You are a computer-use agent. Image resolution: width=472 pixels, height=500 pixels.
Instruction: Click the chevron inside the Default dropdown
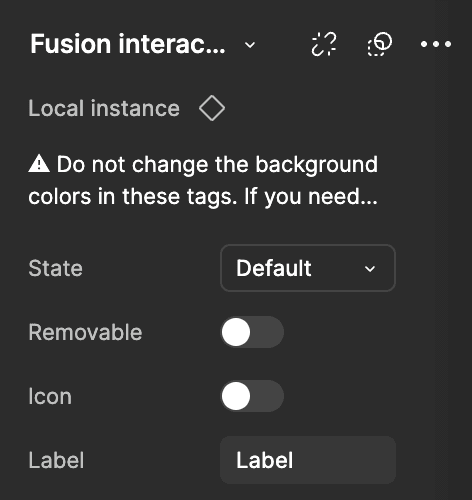pos(370,269)
